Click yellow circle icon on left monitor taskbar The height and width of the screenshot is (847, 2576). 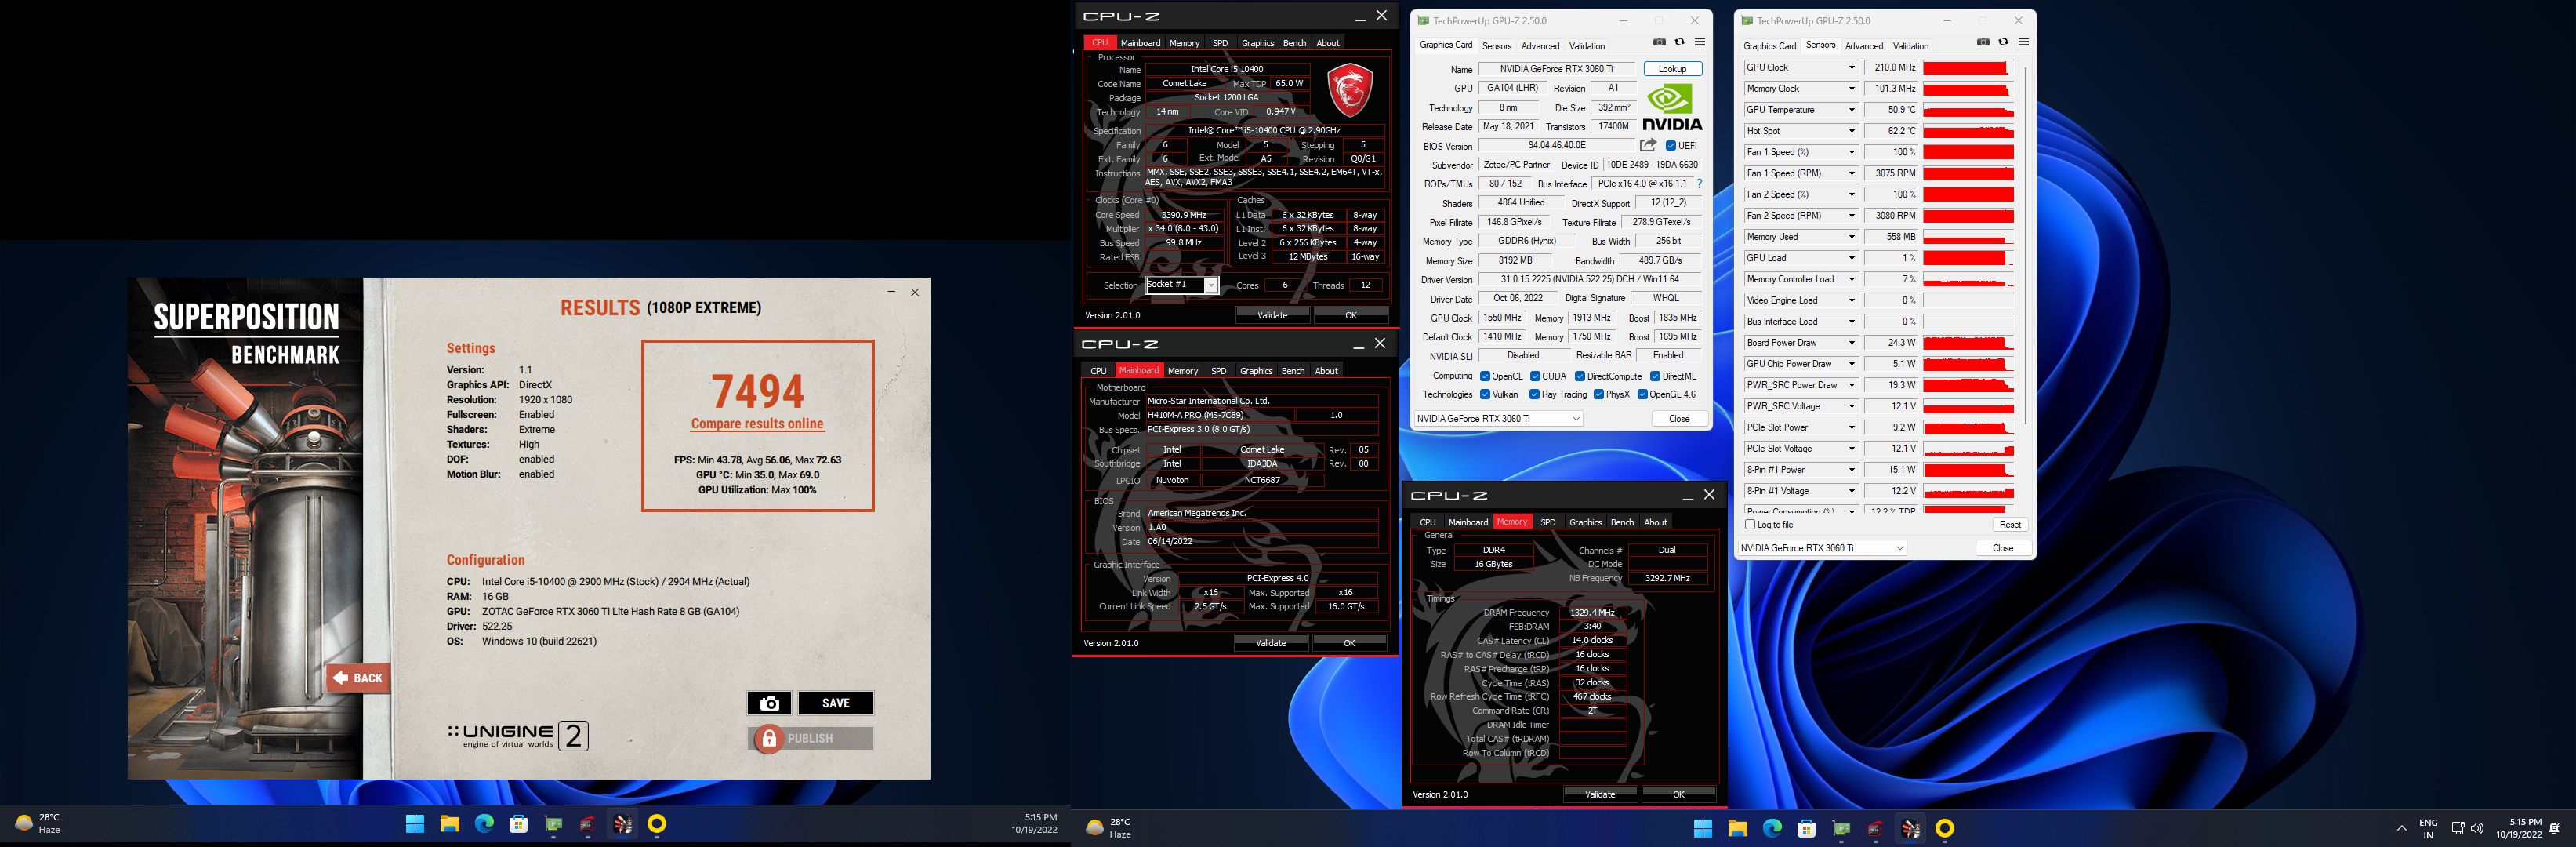point(657,824)
